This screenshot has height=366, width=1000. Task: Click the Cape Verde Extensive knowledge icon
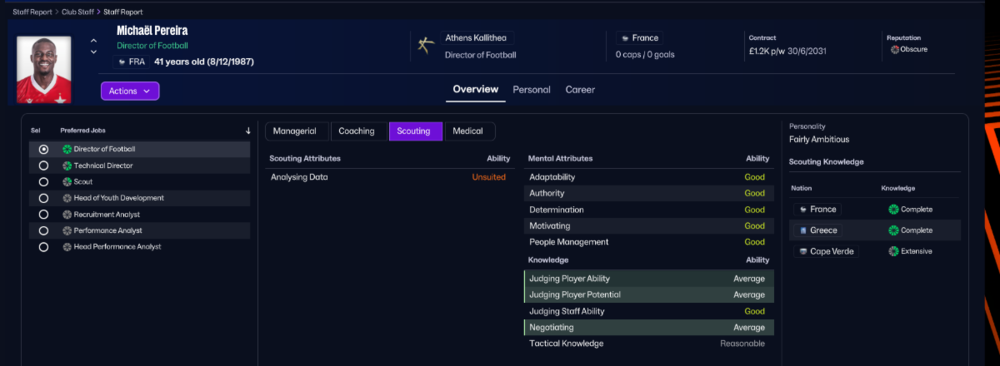pos(893,251)
